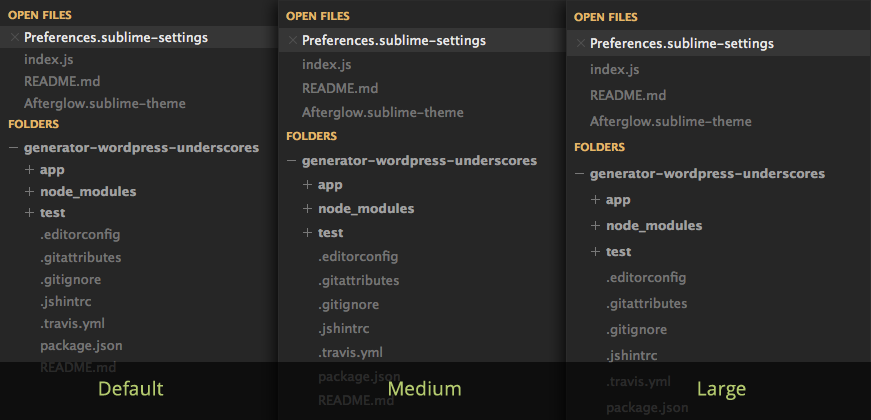Screen dimensions: 871x420
Task: Select the app folder label in Medium panel
Action: point(331,185)
